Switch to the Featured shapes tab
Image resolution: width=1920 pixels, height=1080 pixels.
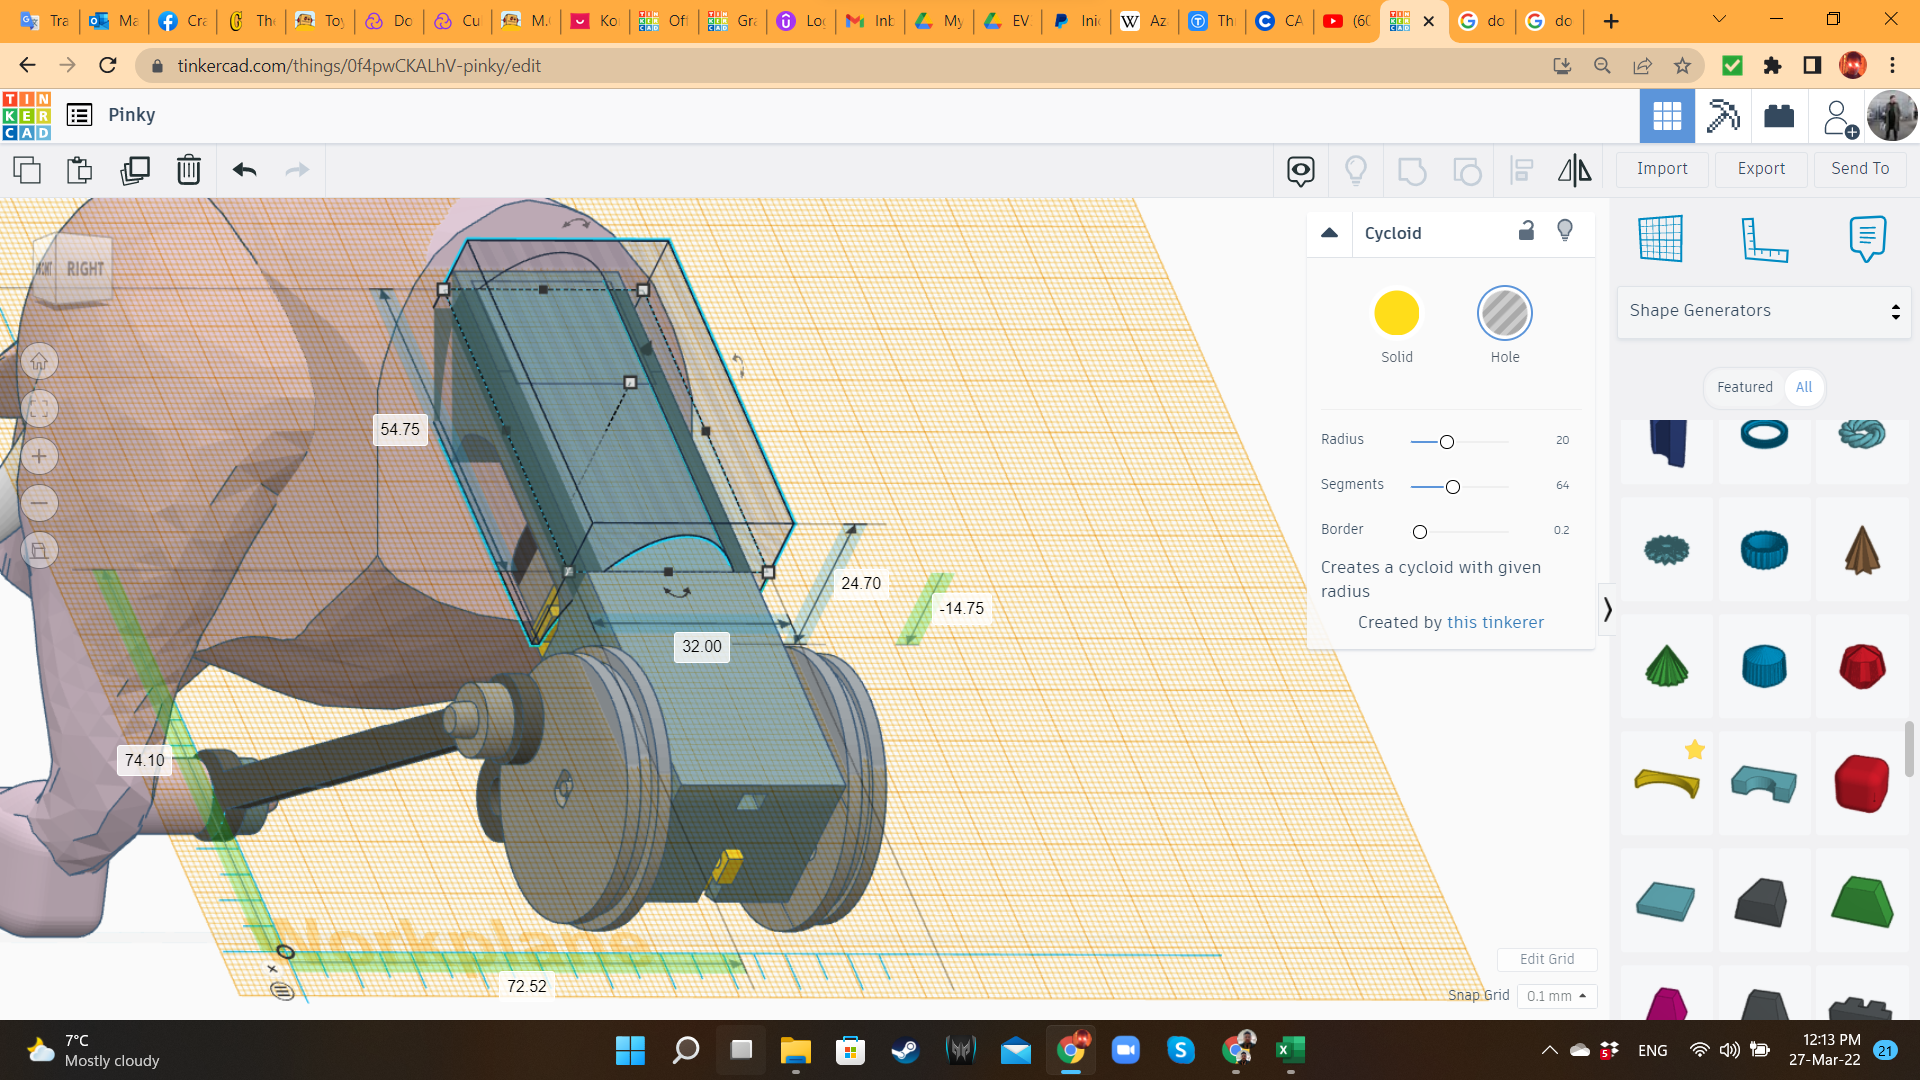pyautogui.click(x=1744, y=387)
